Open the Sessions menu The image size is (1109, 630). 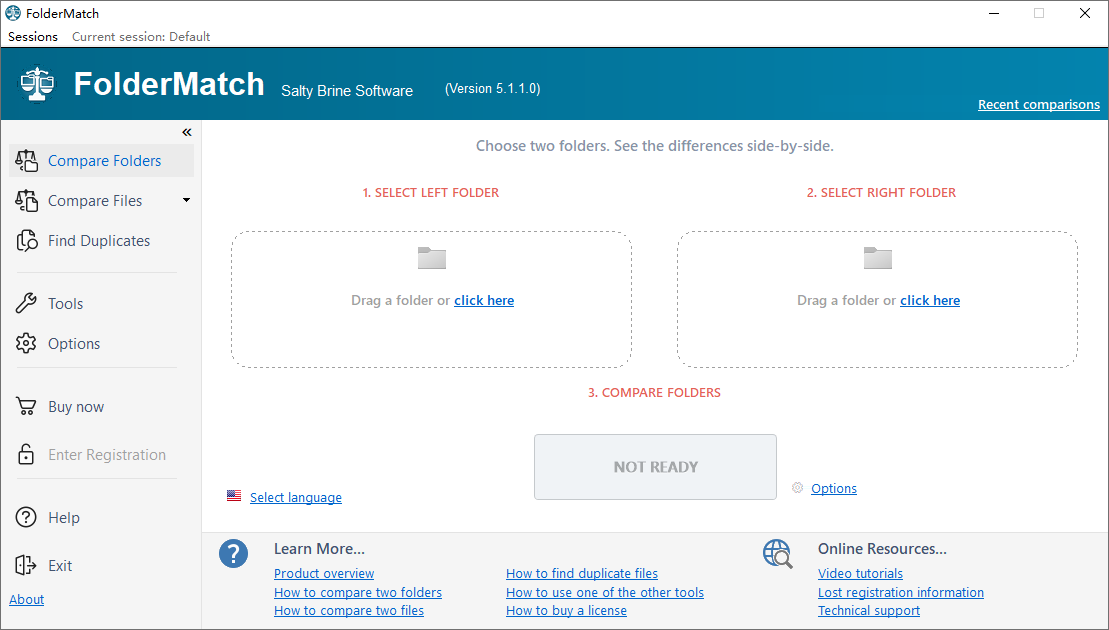pyautogui.click(x=33, y=37)
